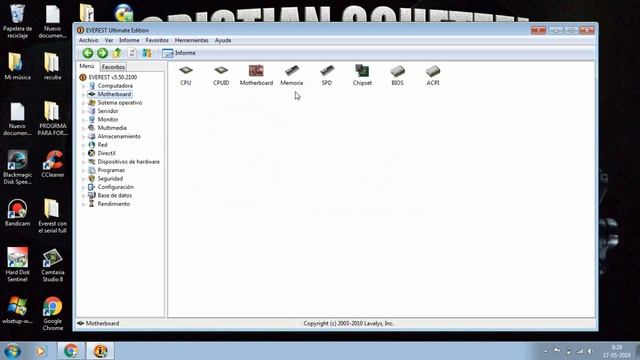640x360 pixels.
Task: Select Base de datos in the tree
Action: (x=114, y=196)
